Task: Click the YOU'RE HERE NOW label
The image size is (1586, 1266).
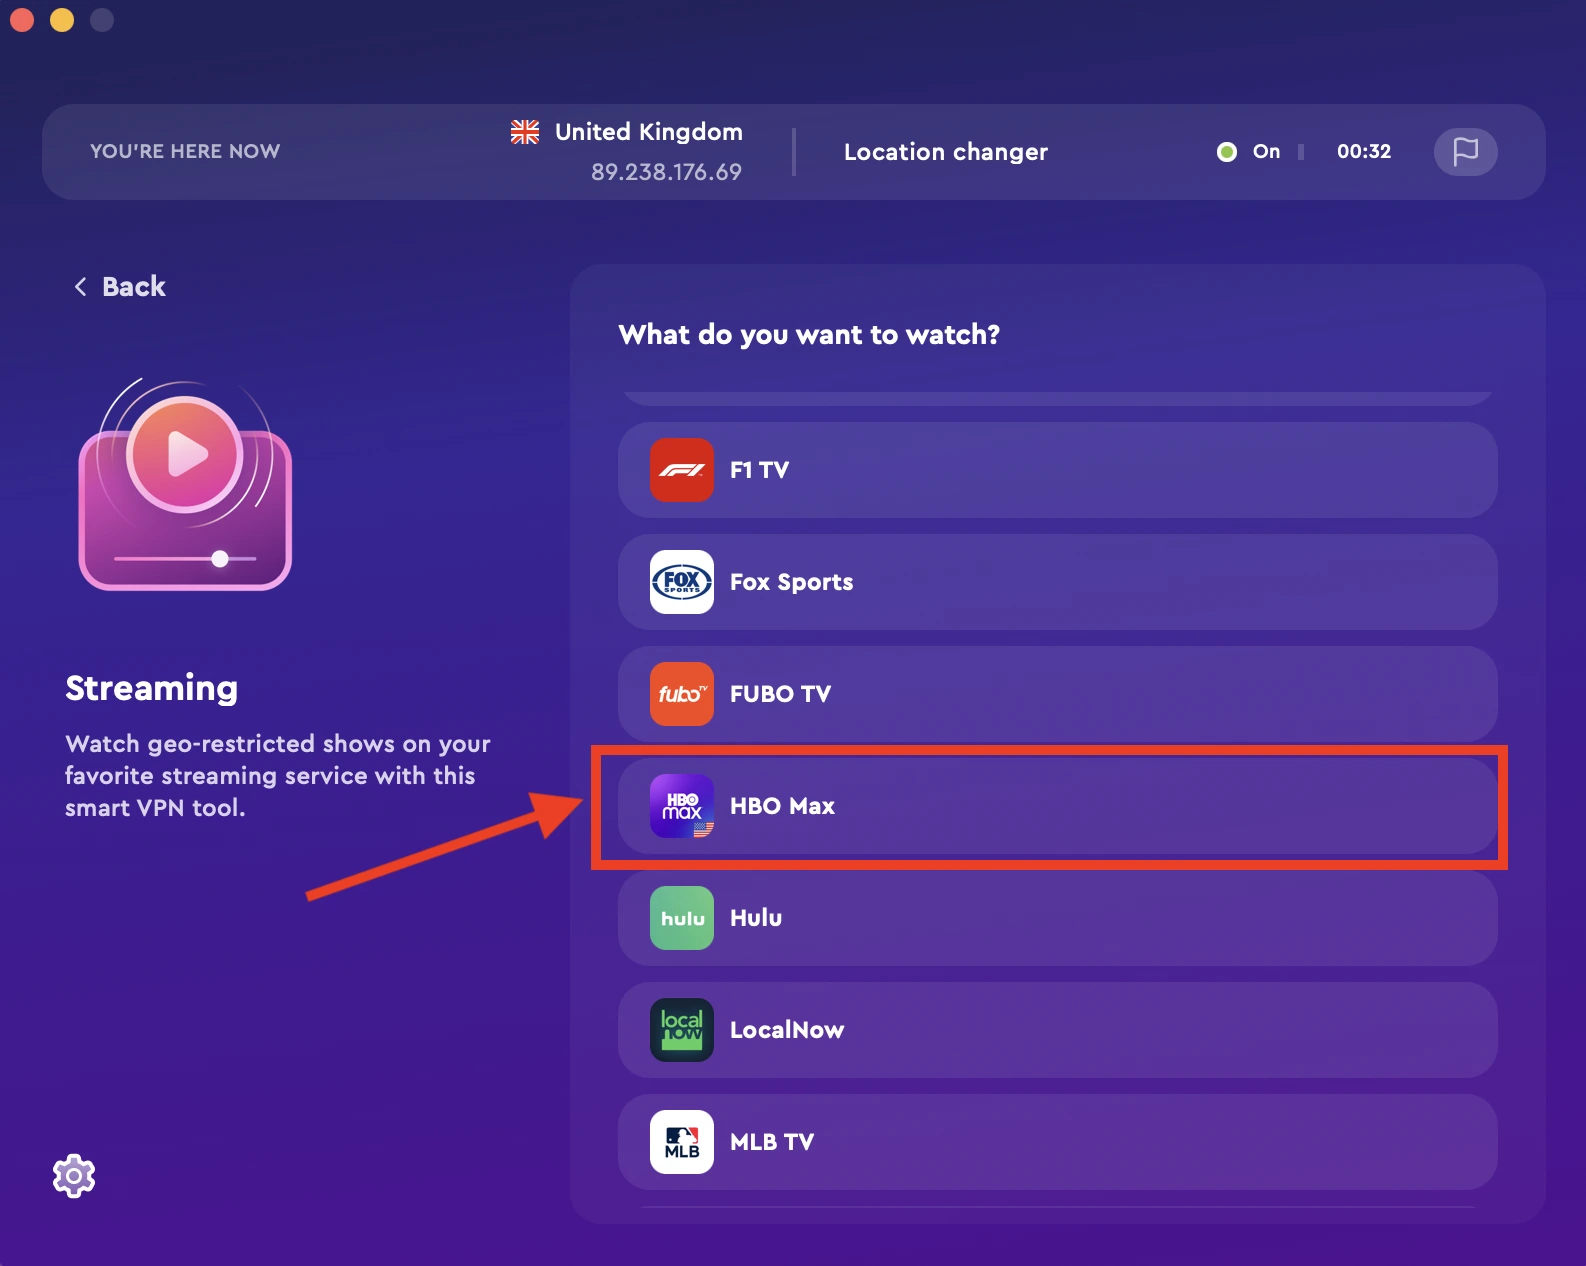Action: [185, 151]
